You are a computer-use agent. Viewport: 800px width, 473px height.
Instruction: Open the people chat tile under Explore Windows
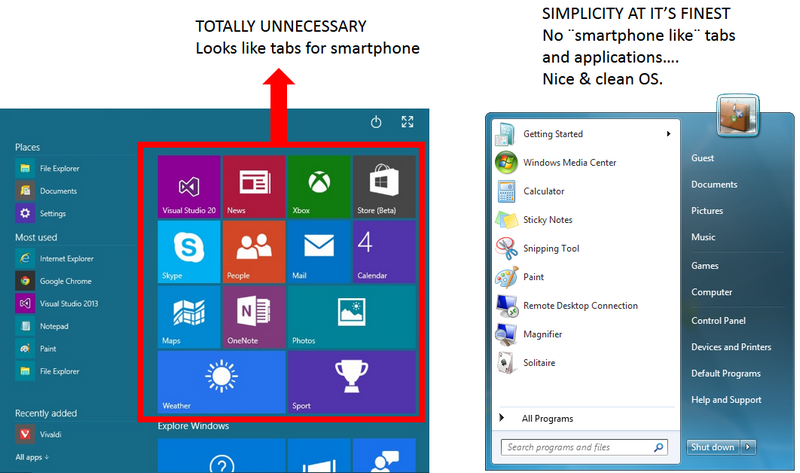pos(384,456)
